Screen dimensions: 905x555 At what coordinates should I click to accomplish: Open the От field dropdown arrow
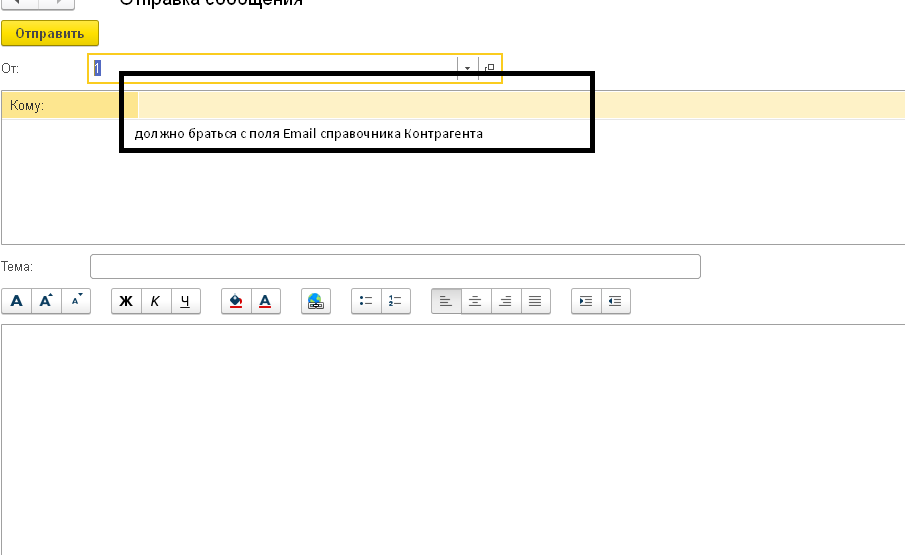tap(467, 68)
